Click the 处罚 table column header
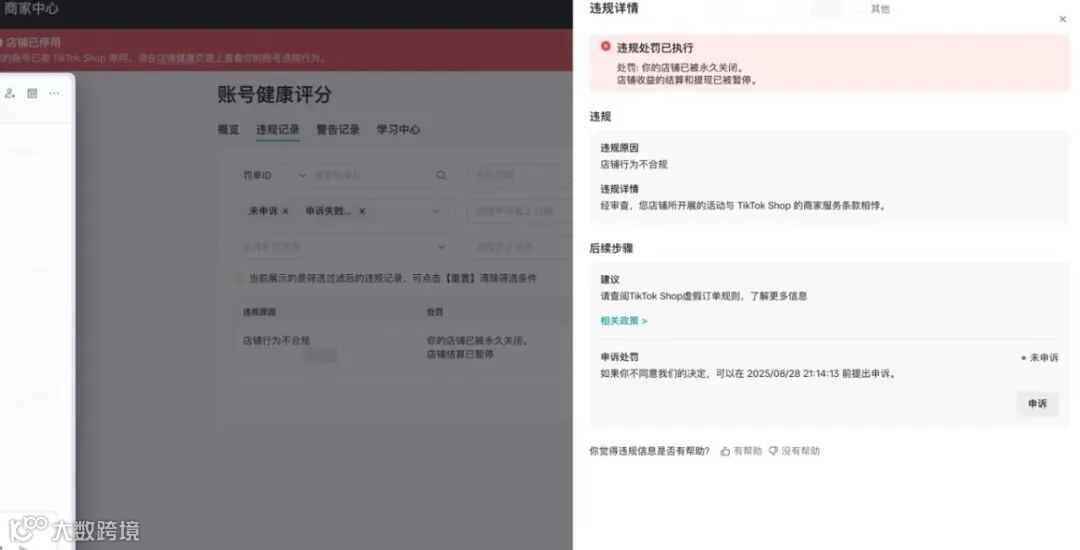 [x=435, y=313]
